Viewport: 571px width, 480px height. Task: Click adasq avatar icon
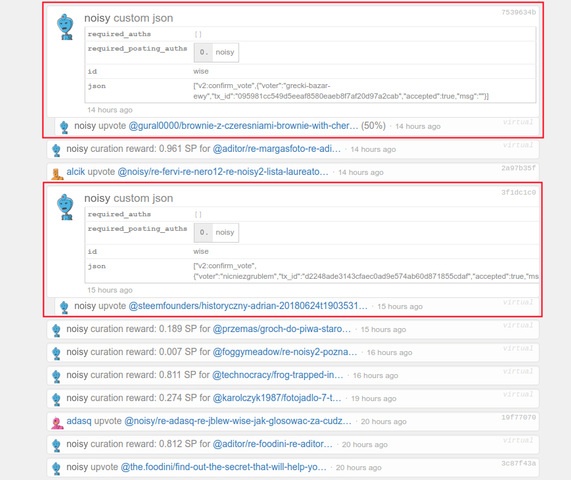point(57,422)
